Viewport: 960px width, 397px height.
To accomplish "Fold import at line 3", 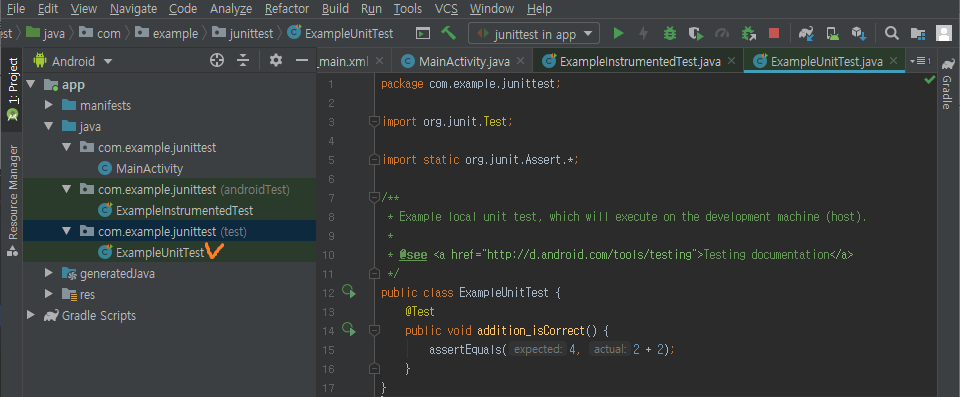I will point(374,121).
